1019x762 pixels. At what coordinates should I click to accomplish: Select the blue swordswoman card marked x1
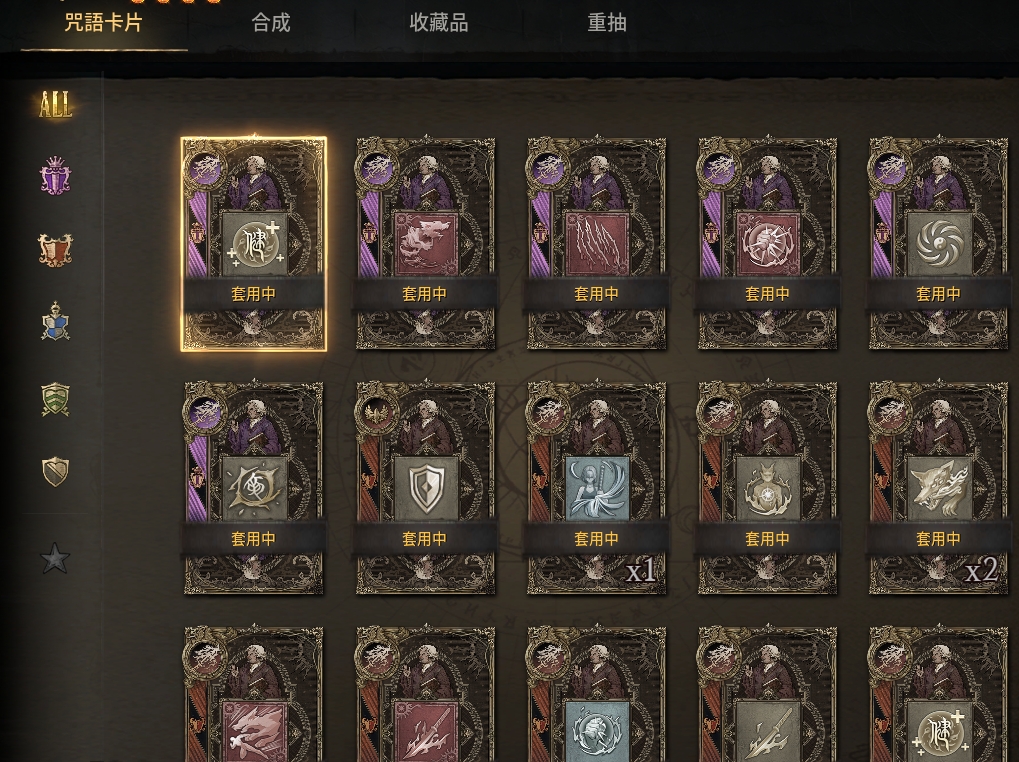[596, 488]
